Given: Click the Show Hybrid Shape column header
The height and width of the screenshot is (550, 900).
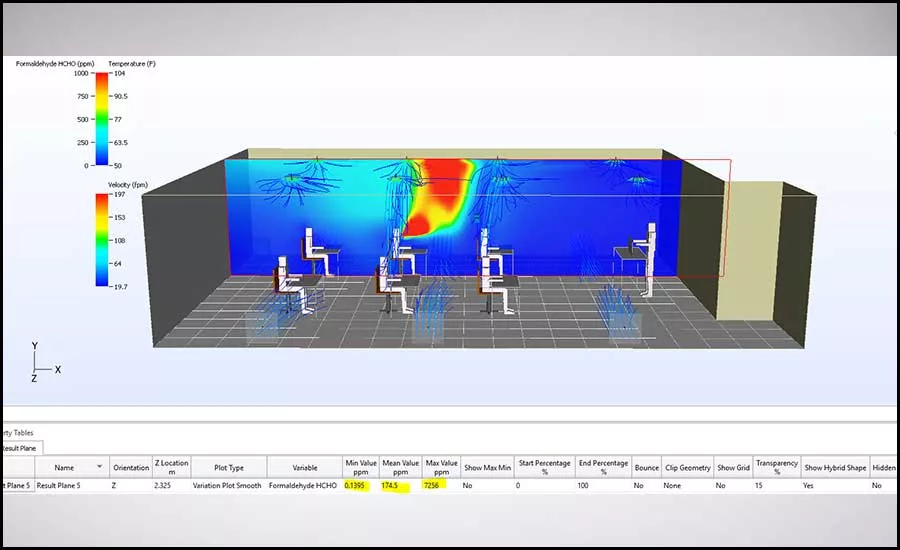Looking at the screenshot, I should click(835, 467).
